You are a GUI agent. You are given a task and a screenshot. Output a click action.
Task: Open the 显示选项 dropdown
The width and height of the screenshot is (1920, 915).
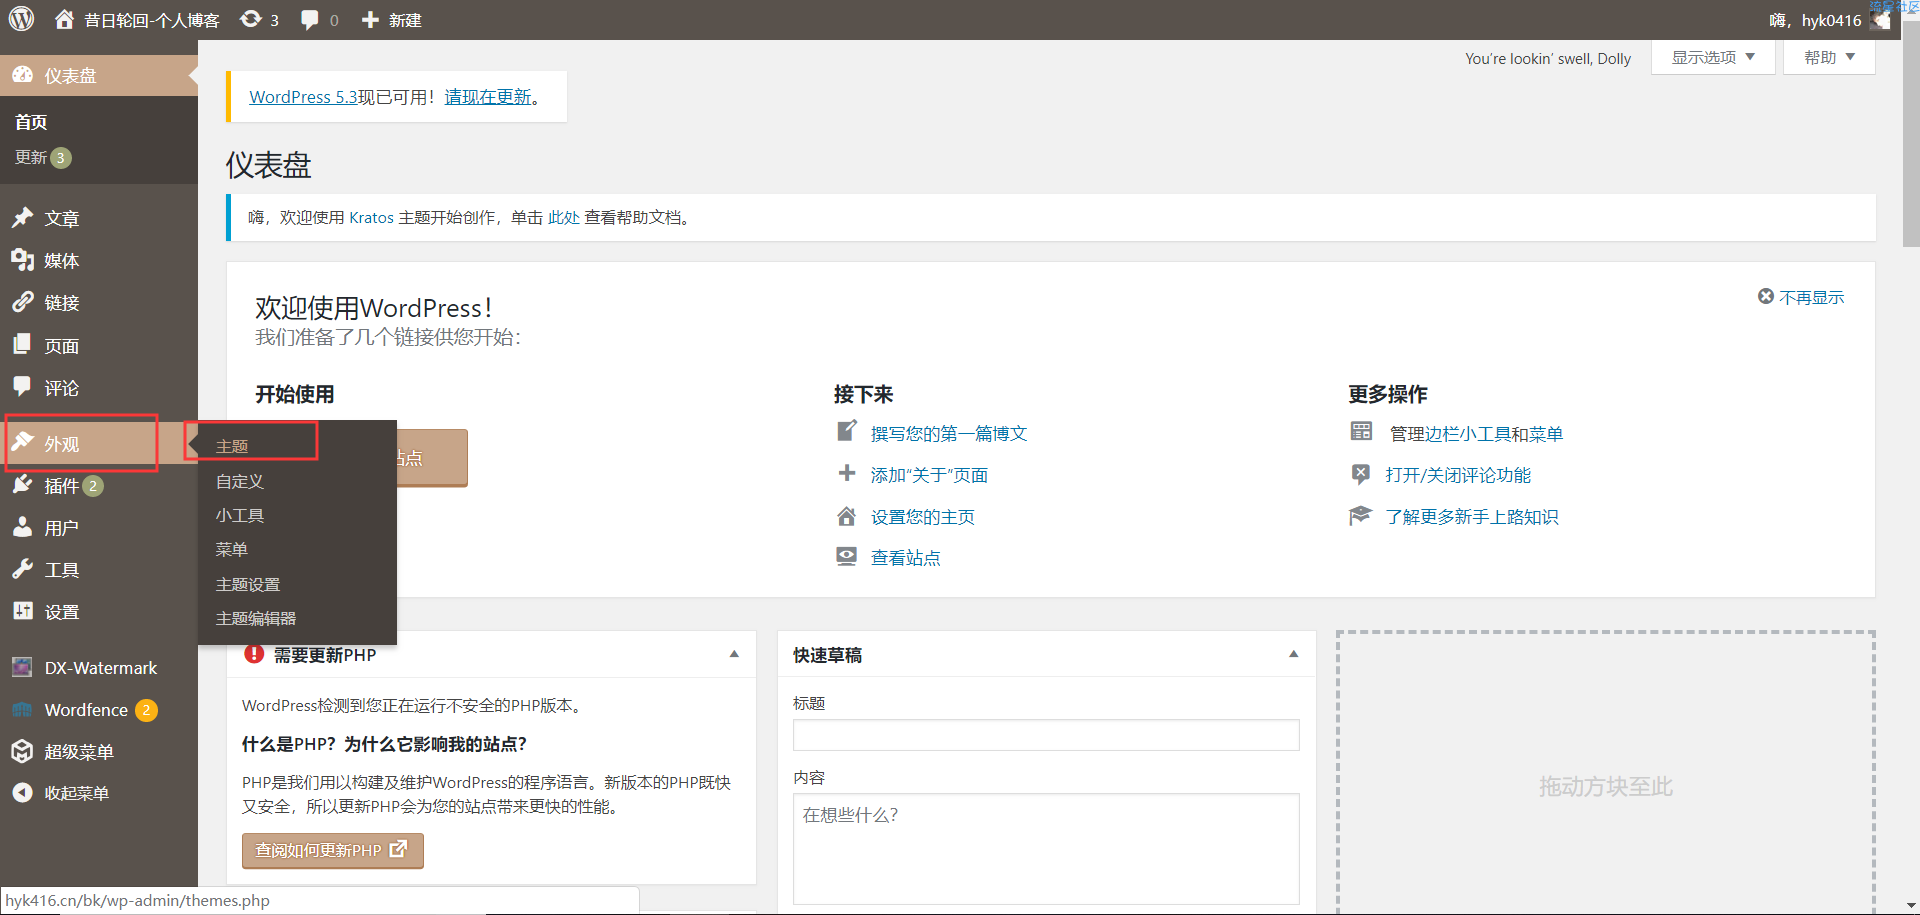(1713, 58)
